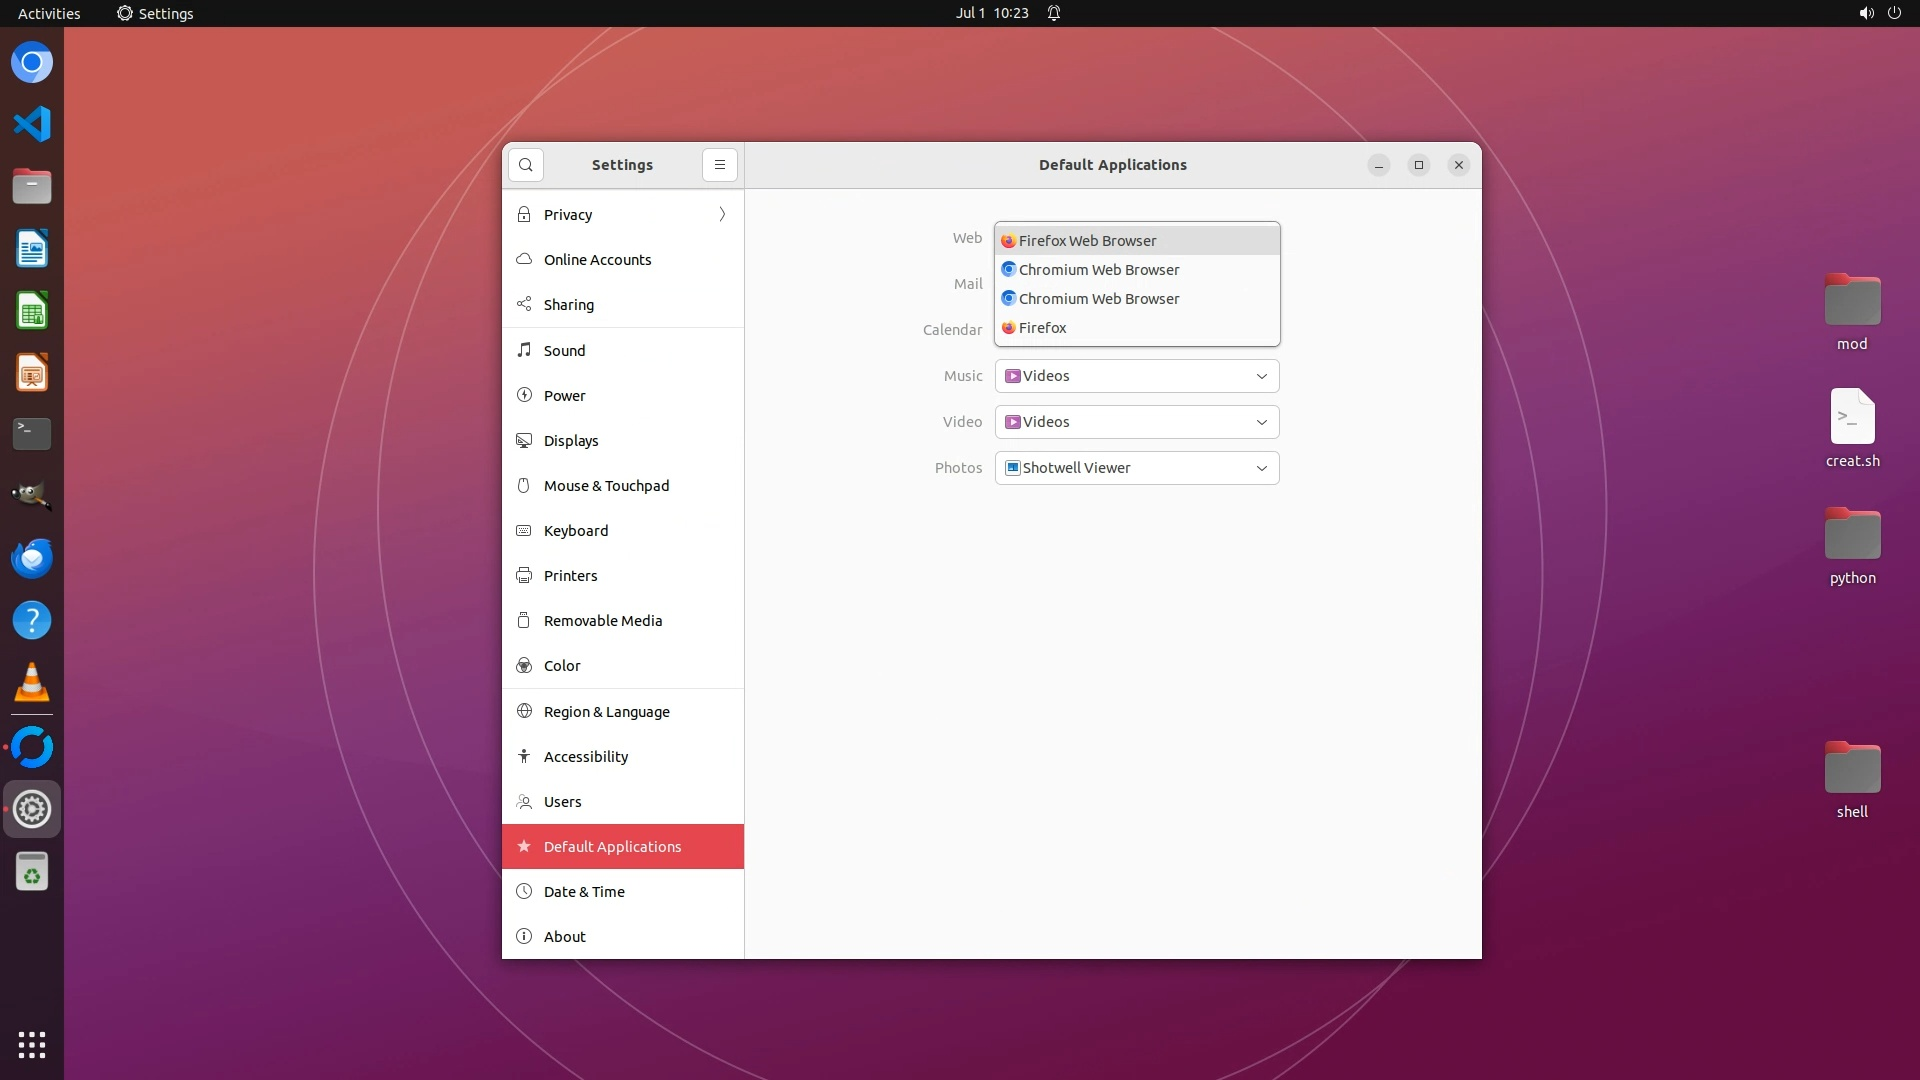
Task: Open Removable Media settings panel
Action: tap(602, 620)
